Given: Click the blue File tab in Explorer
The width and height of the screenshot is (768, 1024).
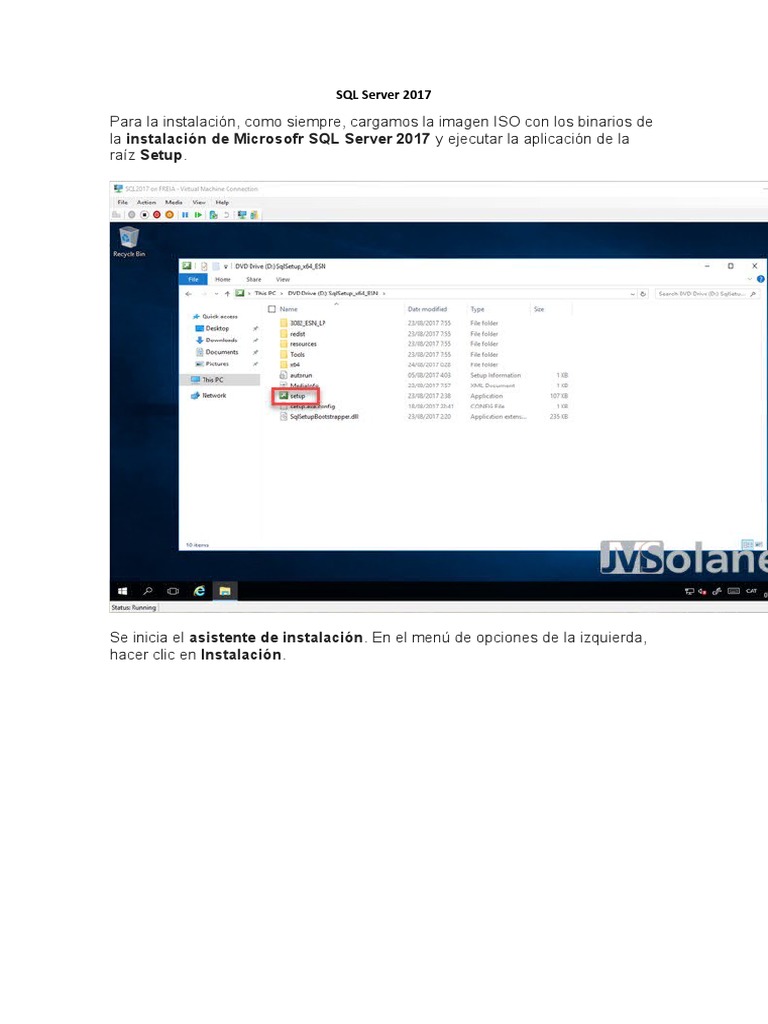Looking at the screenshot, I should pos(193,280).
